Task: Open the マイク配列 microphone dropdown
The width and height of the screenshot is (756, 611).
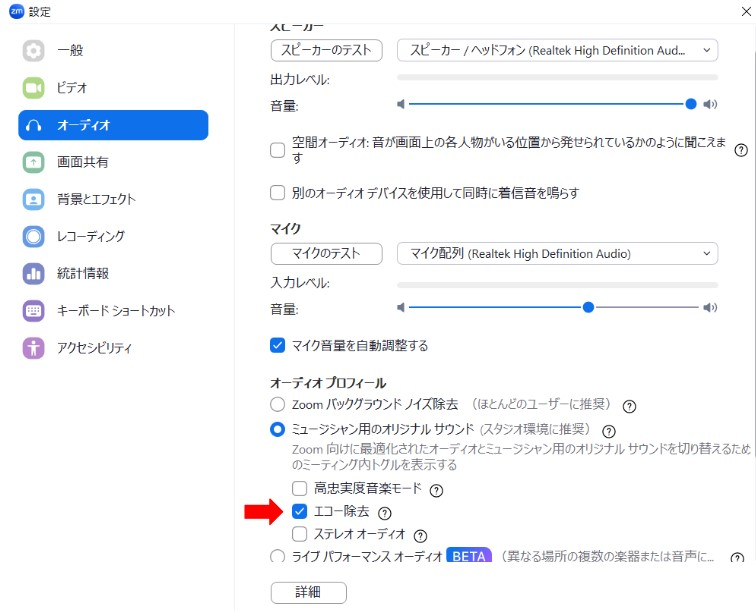Action: (x=557, y=254)
